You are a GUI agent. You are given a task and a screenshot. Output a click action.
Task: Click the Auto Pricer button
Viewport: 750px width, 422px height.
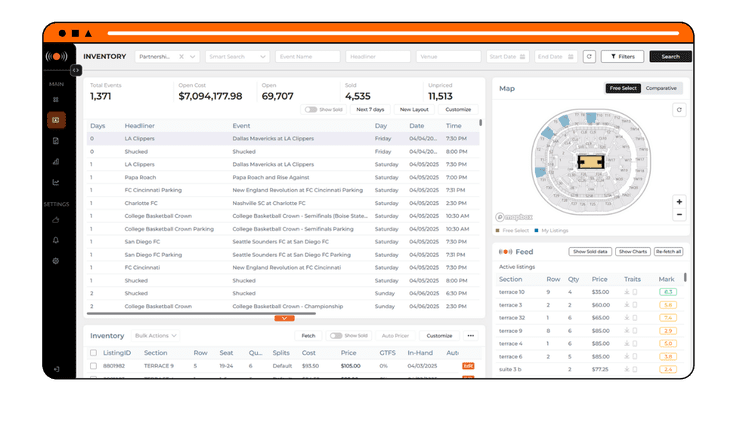(395, 335)
